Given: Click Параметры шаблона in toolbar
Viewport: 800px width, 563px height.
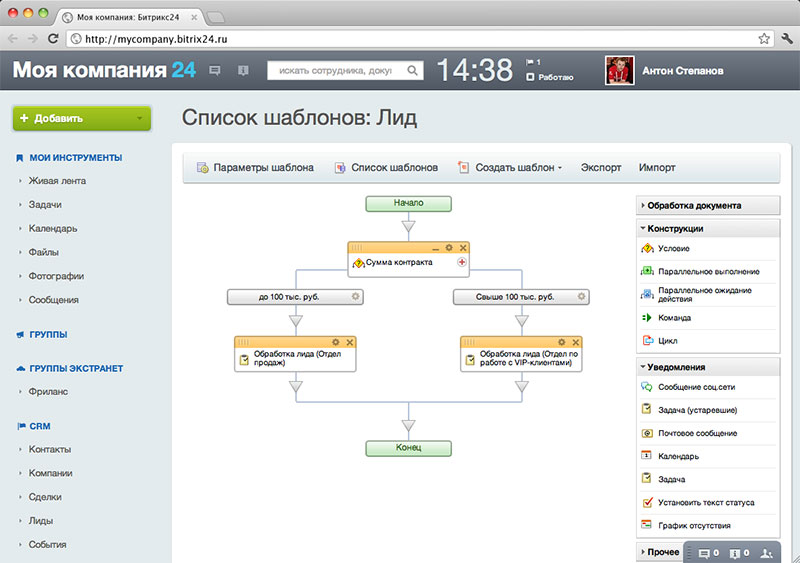Looking at the screenshot, I should [x=255, y=167].
